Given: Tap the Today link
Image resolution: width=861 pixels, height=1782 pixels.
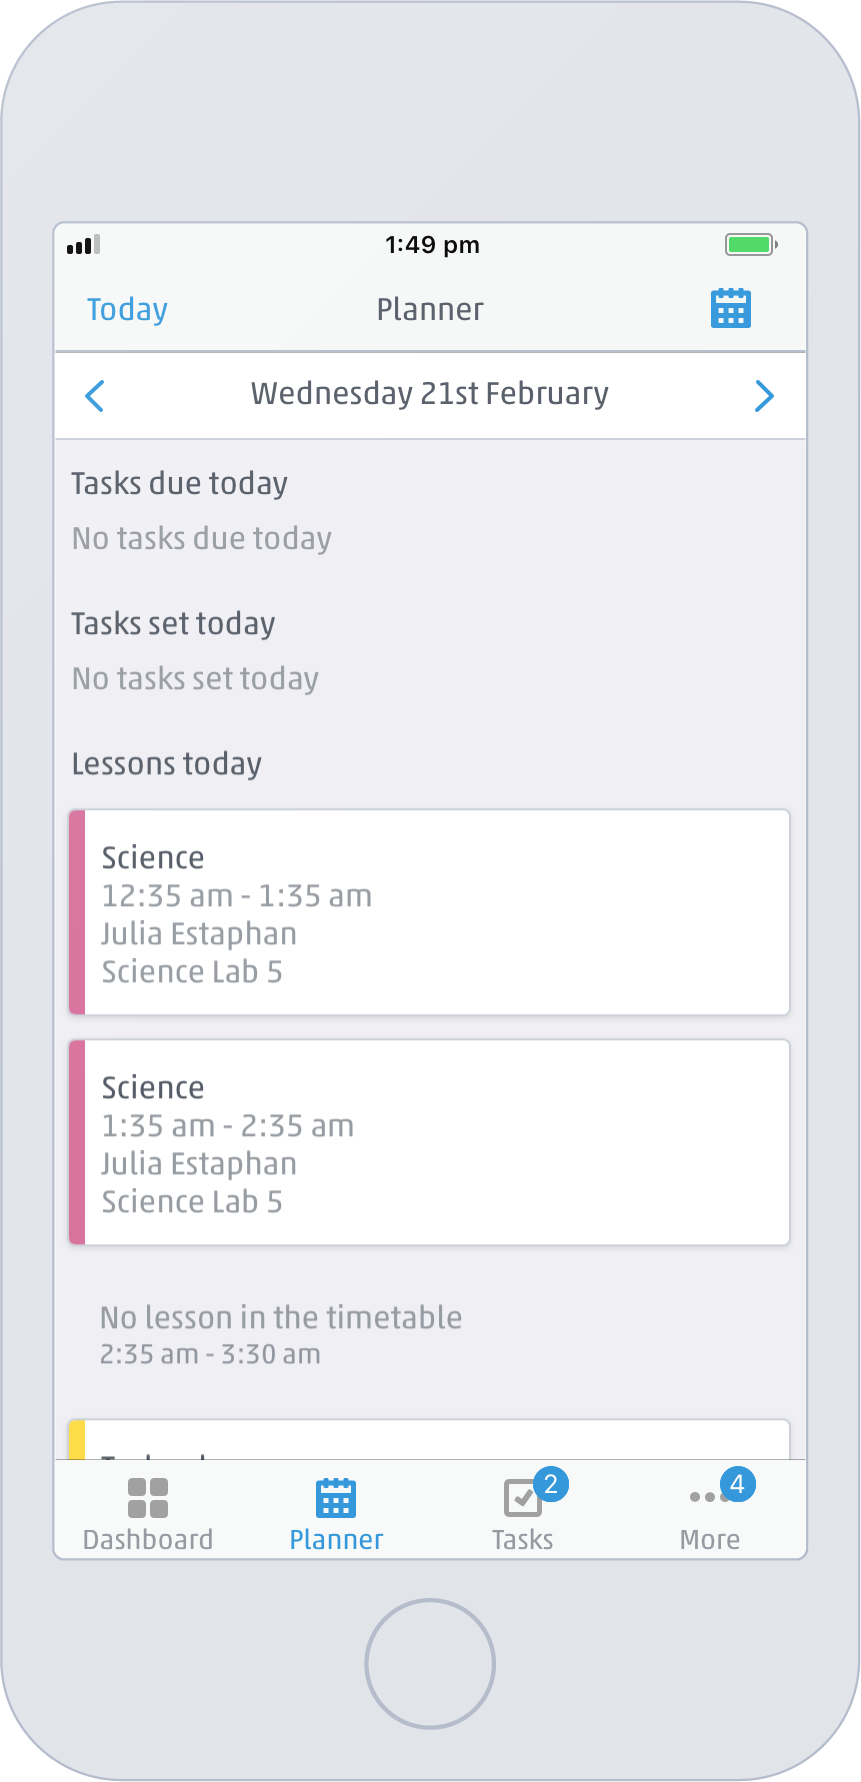Looking at the screenshot, I should [126, 309].
